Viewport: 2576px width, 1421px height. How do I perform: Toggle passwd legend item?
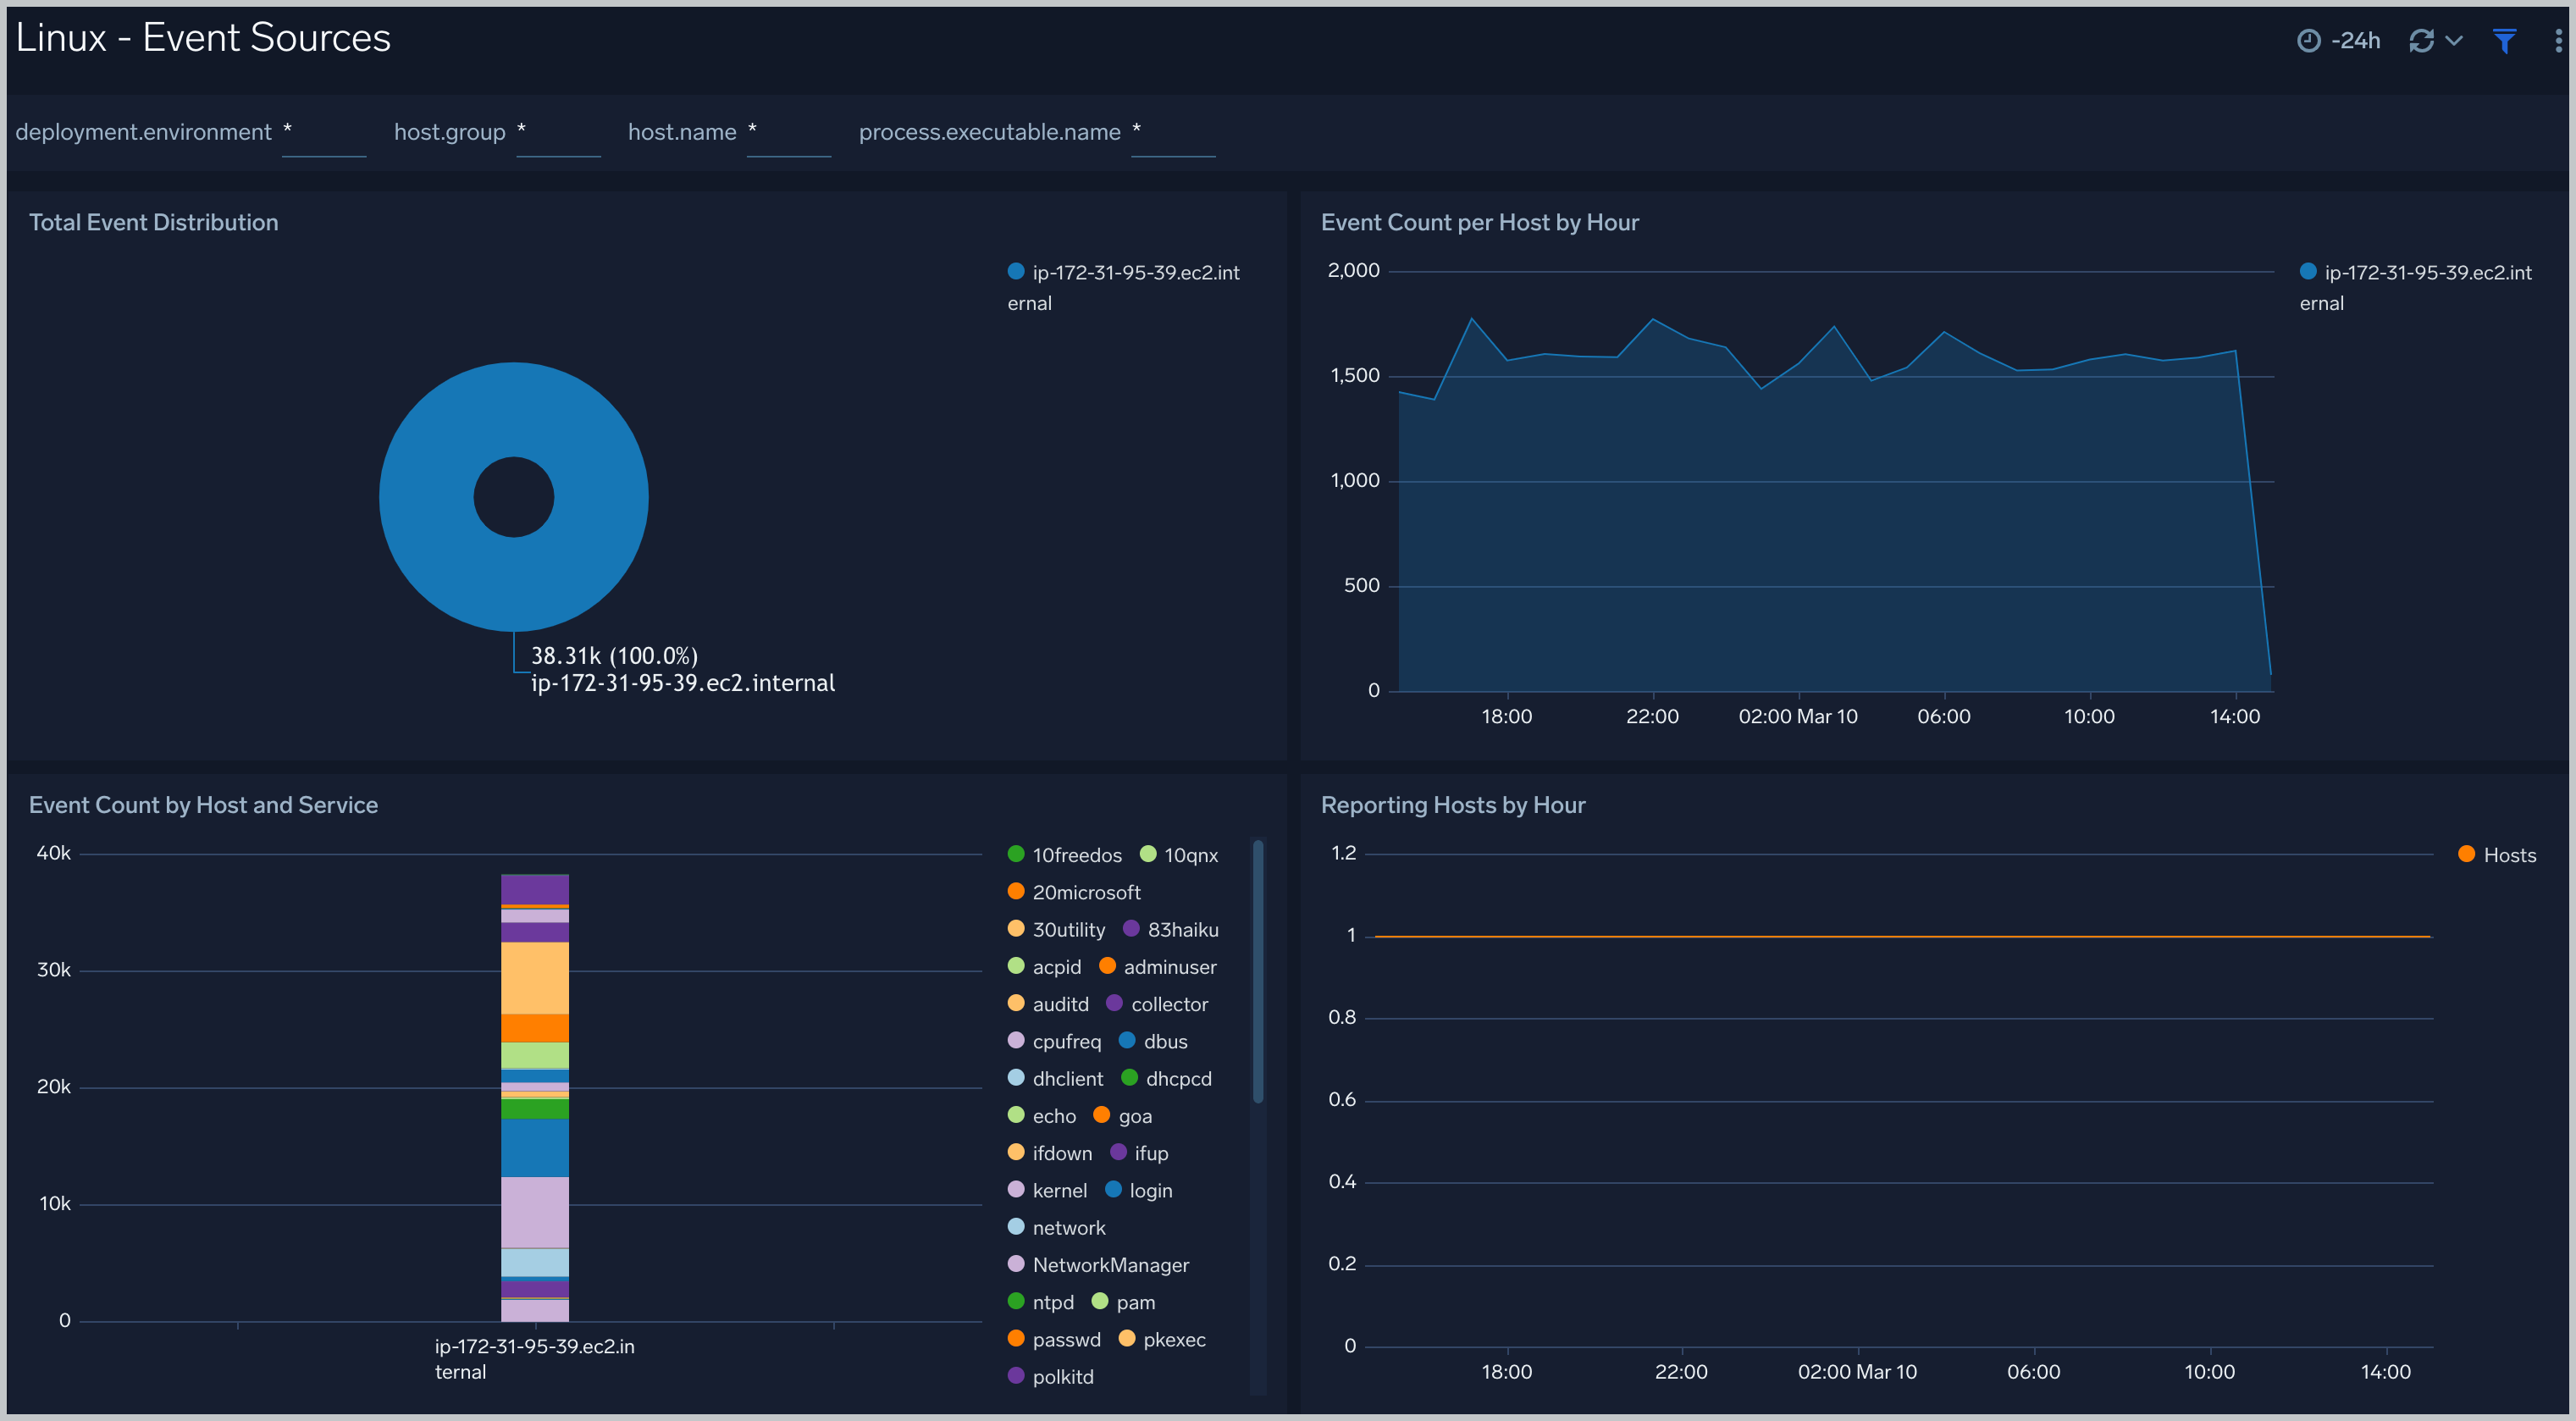pos(1054,1339)
